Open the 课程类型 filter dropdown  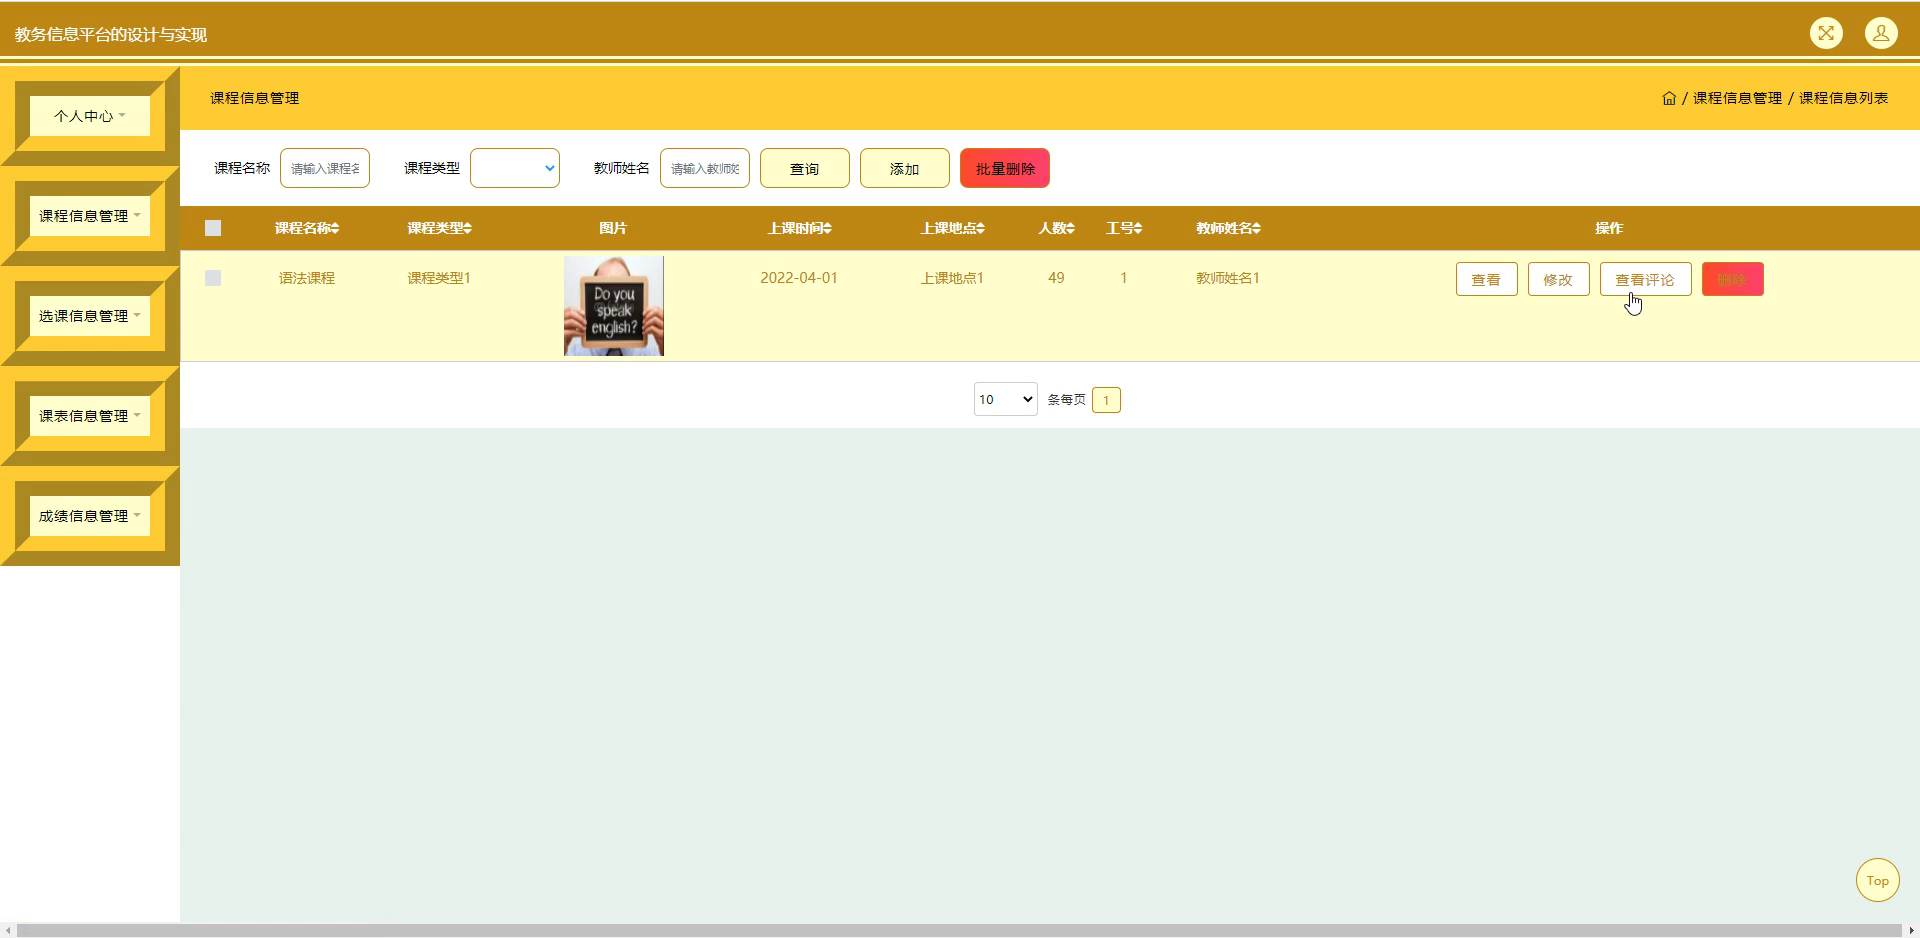point(515,168)
